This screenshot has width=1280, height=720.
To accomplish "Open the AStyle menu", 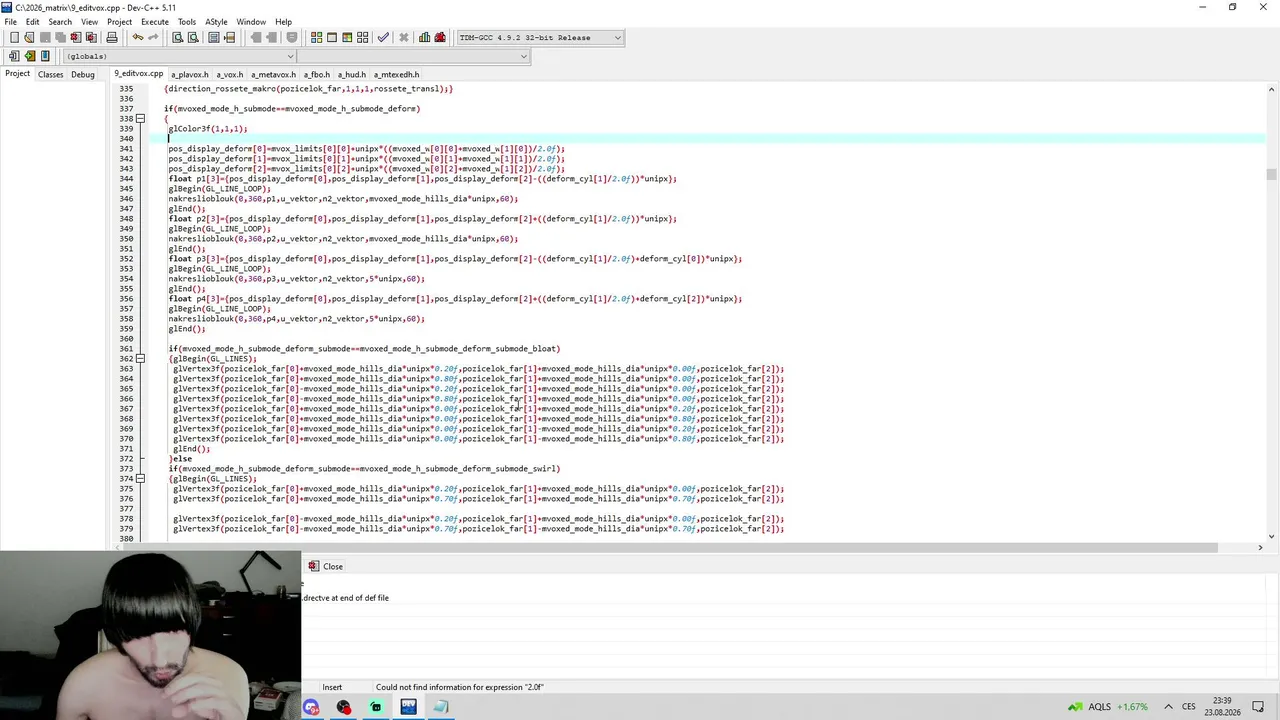I will pos(216,22).
